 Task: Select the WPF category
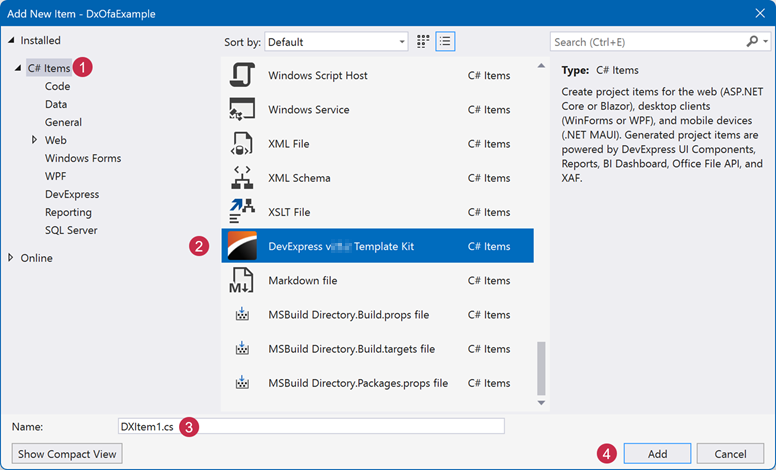(x=55, y=176)
